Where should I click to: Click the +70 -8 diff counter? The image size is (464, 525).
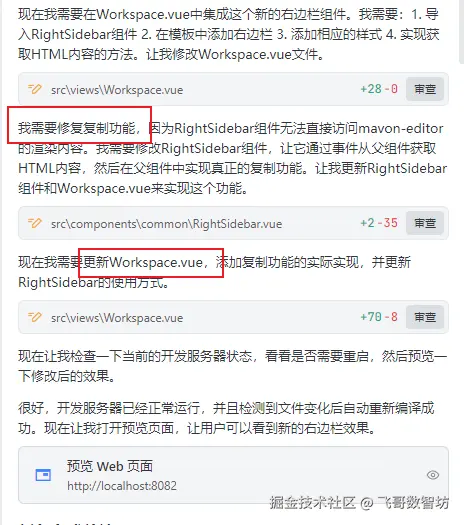[x=379, y=317]
